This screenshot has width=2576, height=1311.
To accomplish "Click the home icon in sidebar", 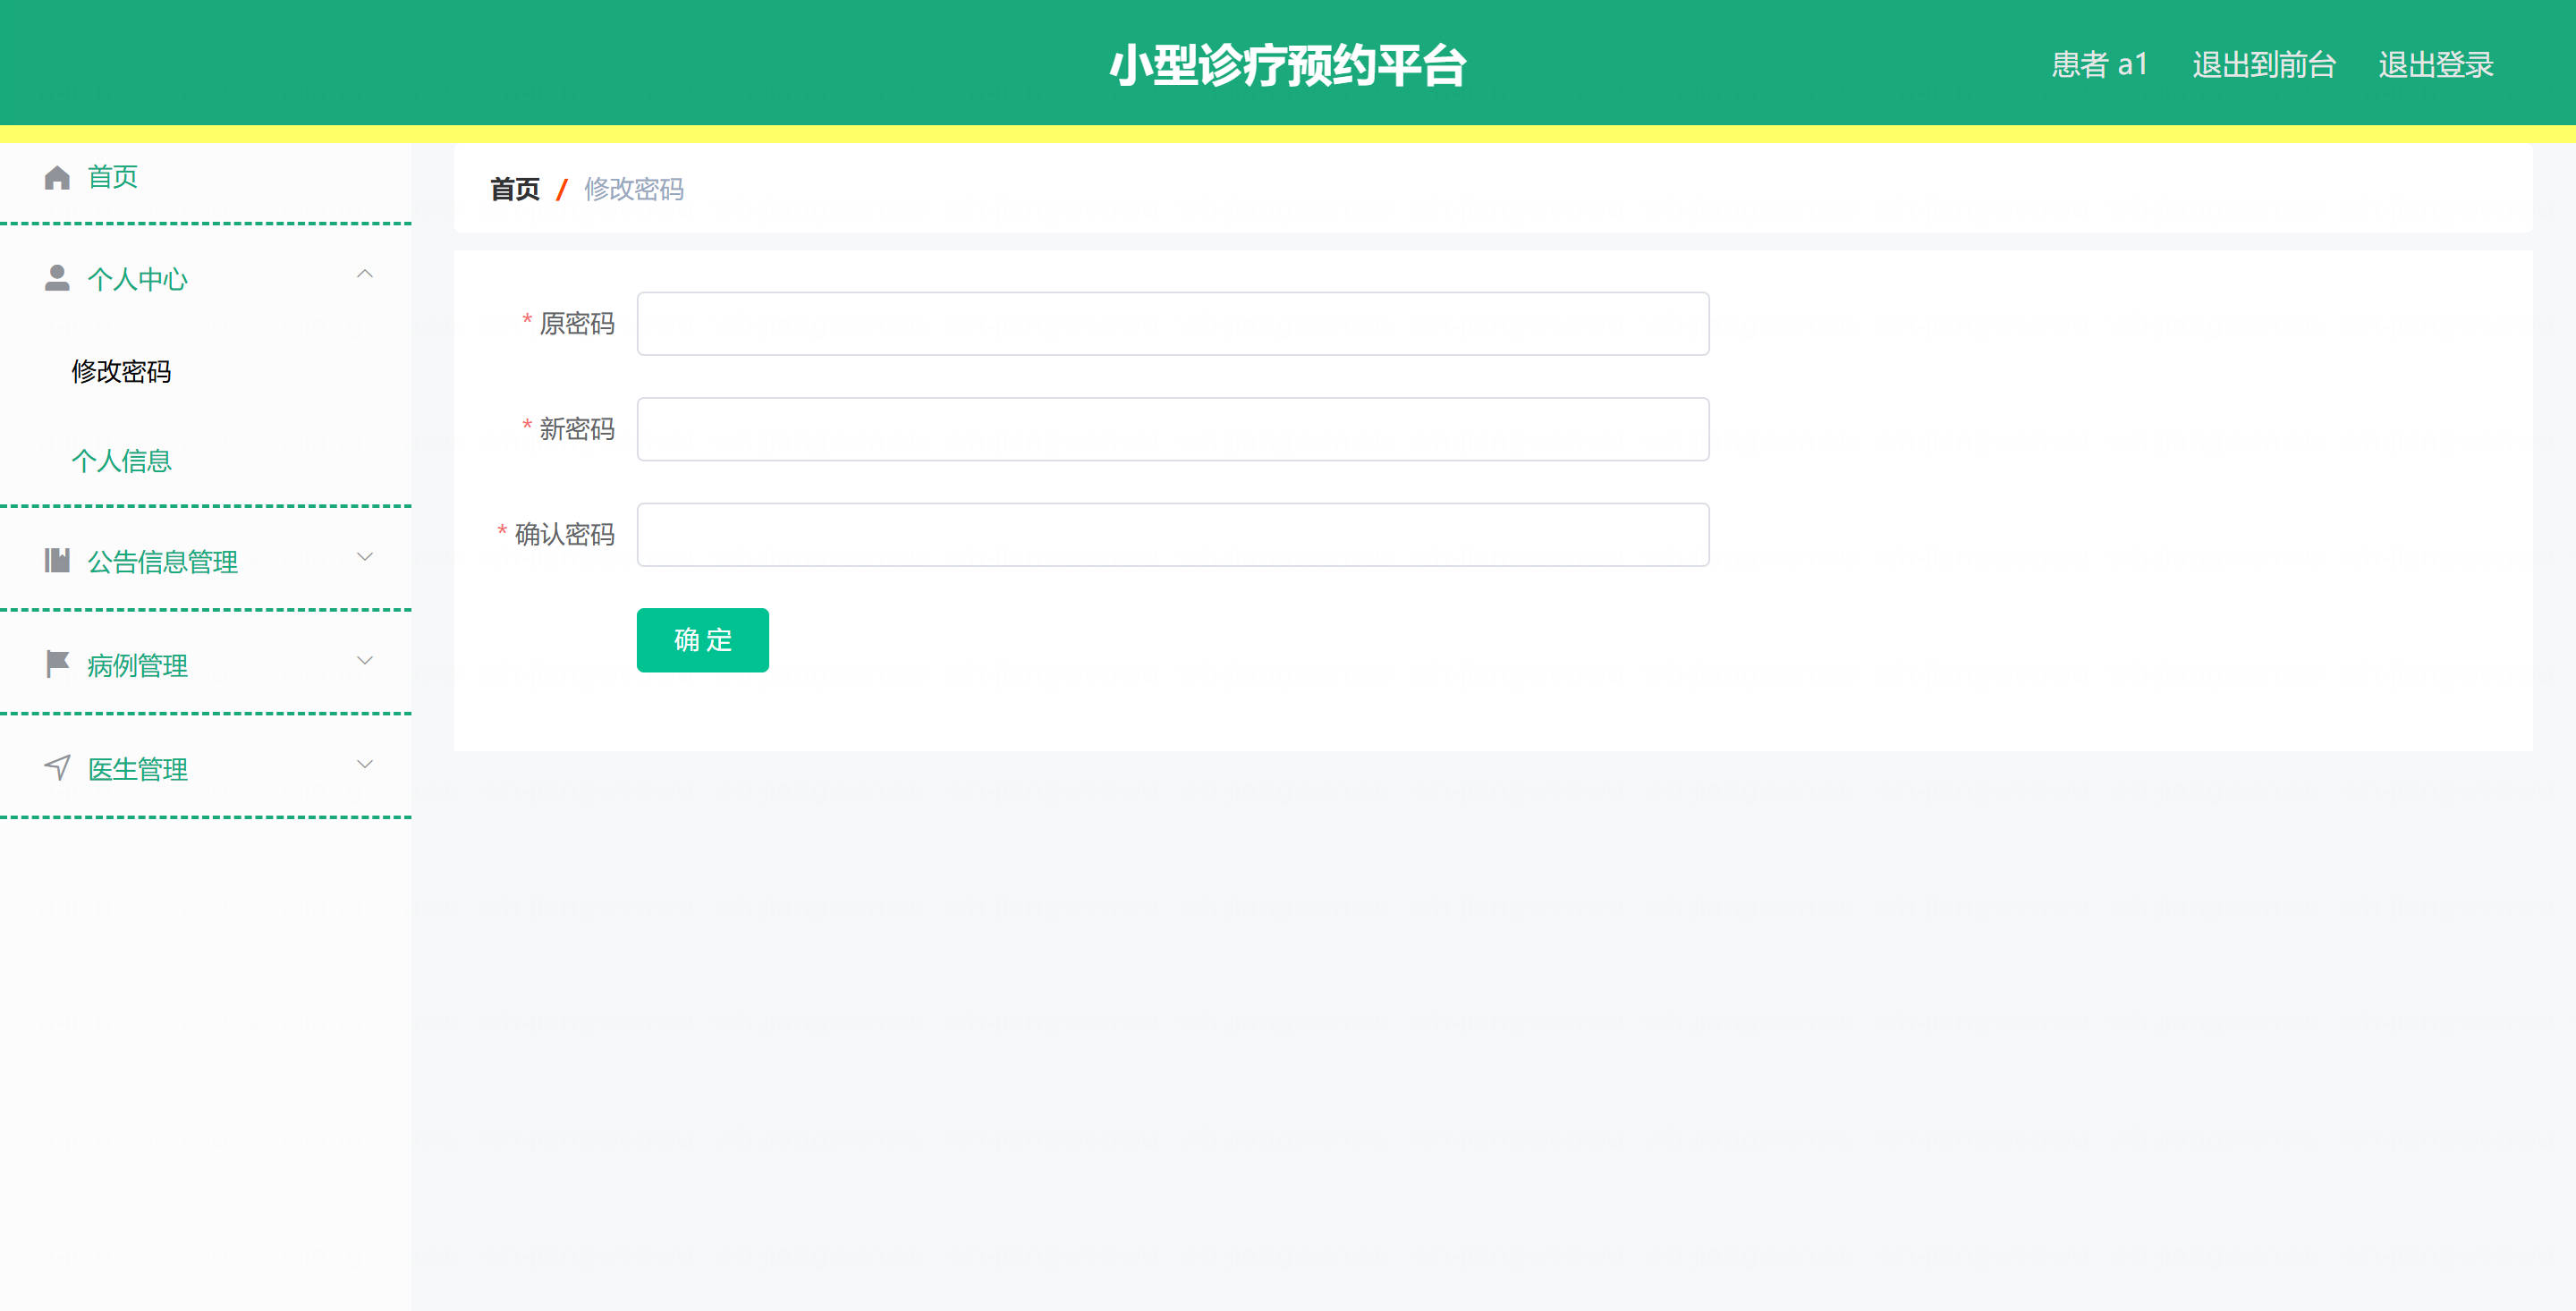I will pos(57,177).
